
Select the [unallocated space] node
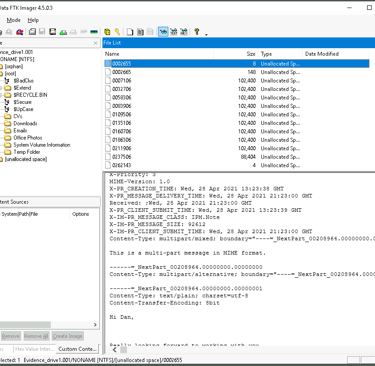tap(26, 159)
